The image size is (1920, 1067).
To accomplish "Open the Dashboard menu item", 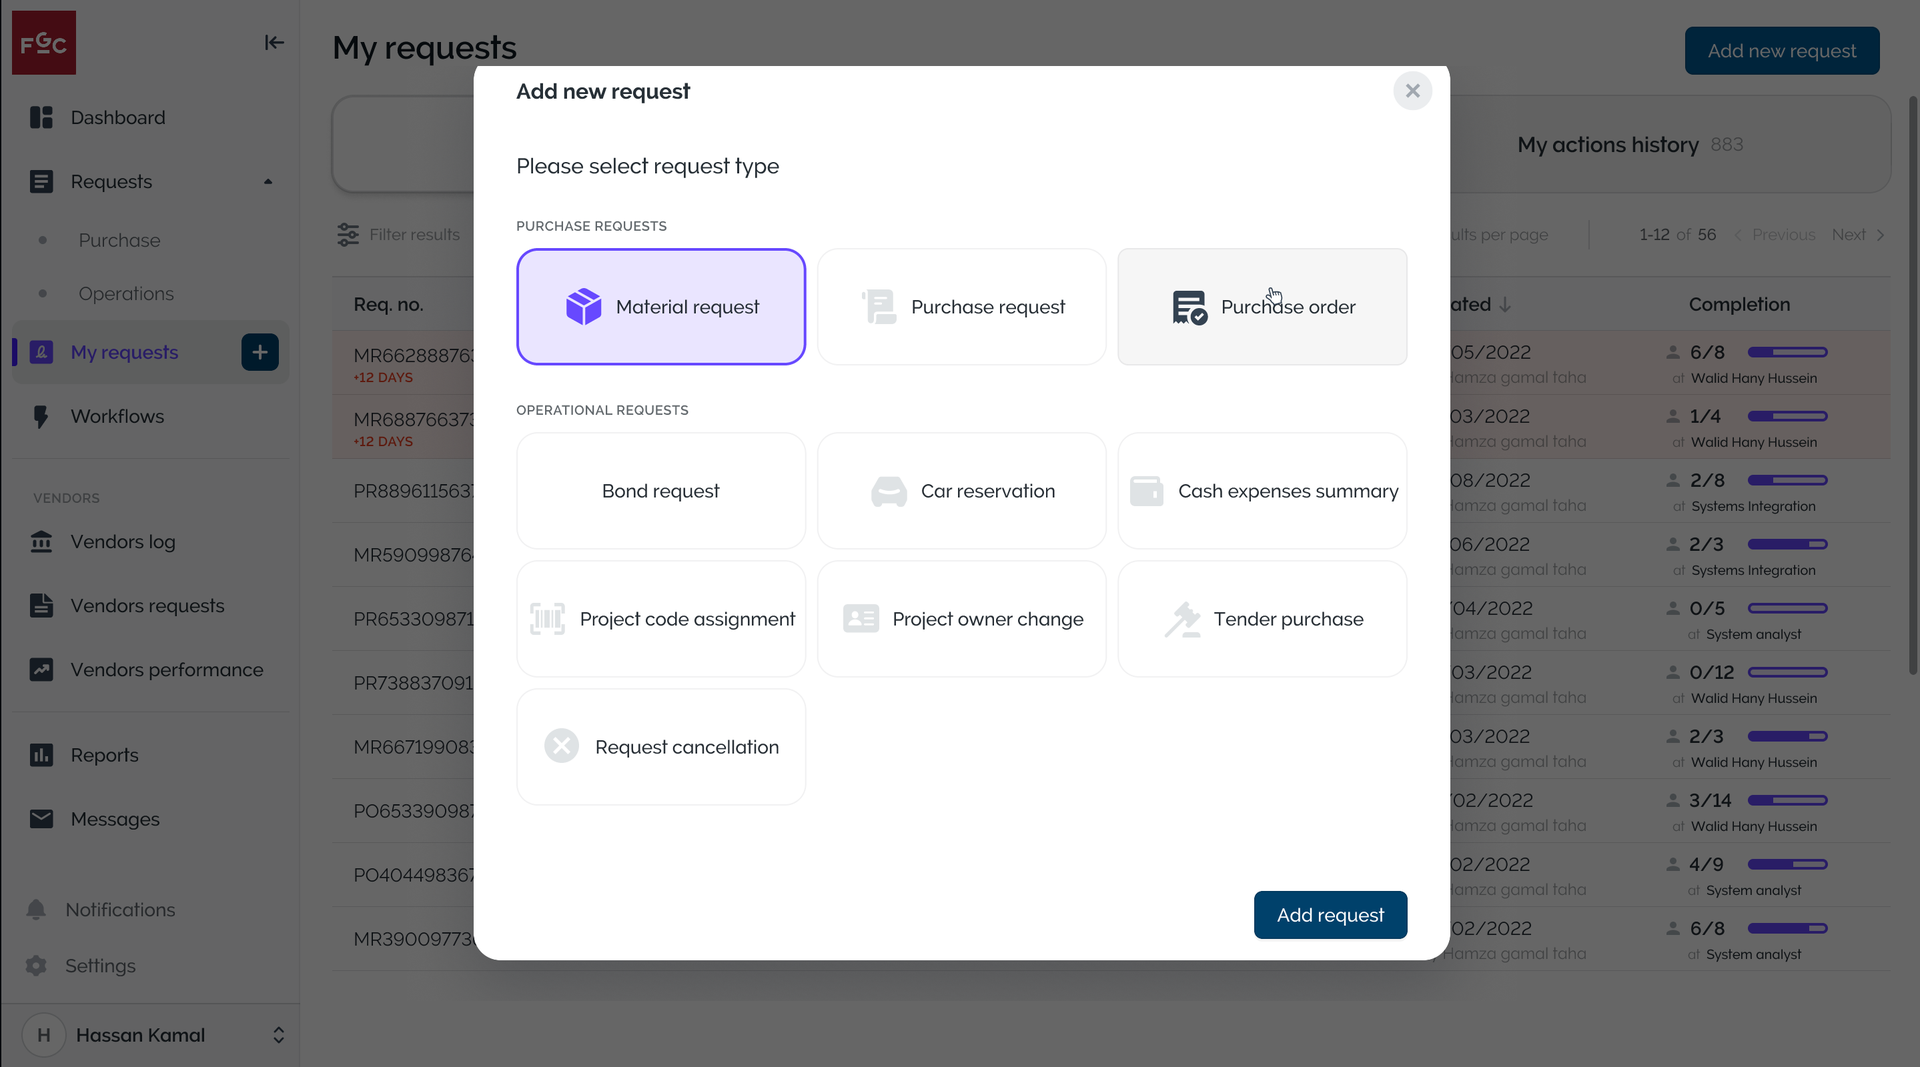I will coord(117,118).
